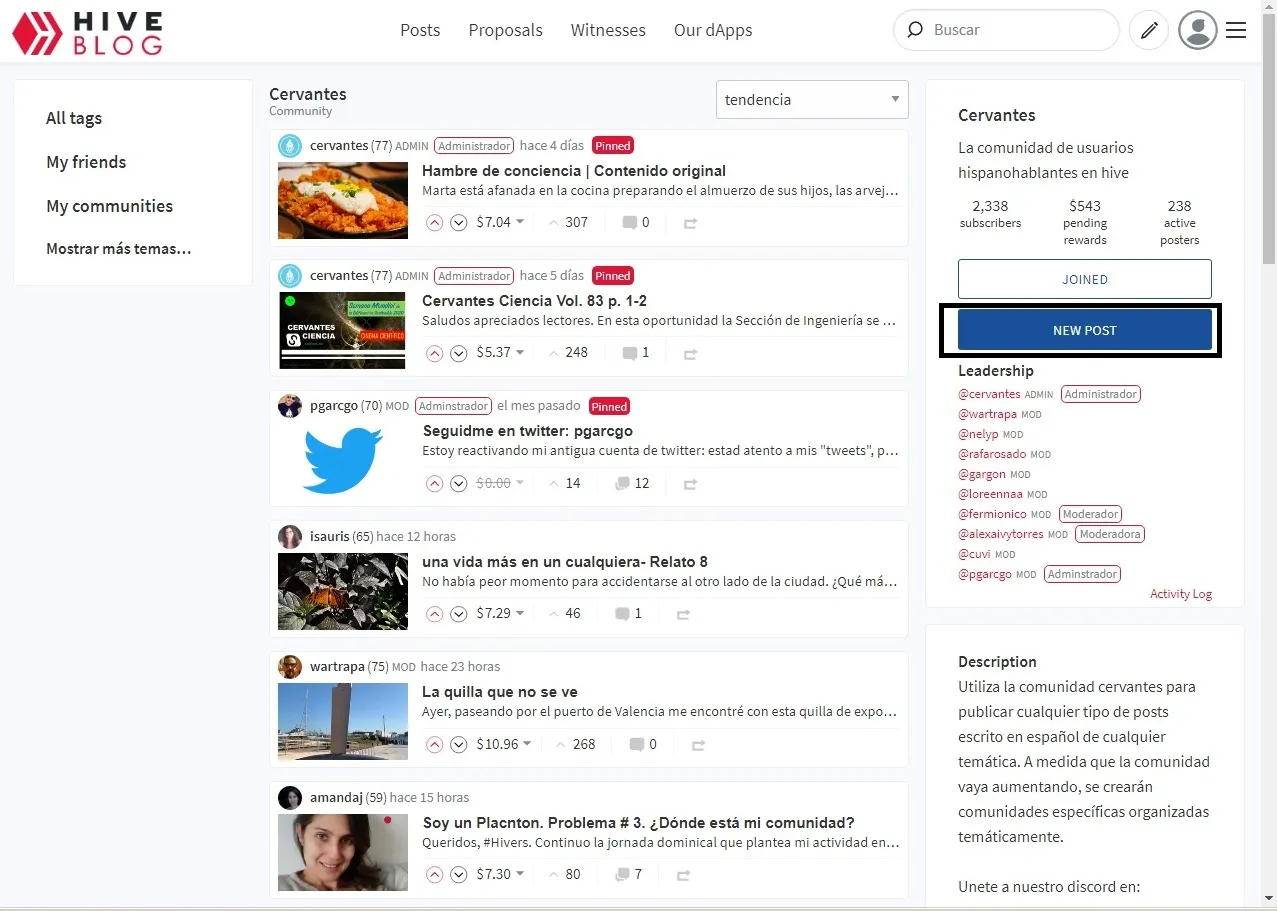
Task: Open the @fermionico leadership profile link
Action: coord(992,514)
